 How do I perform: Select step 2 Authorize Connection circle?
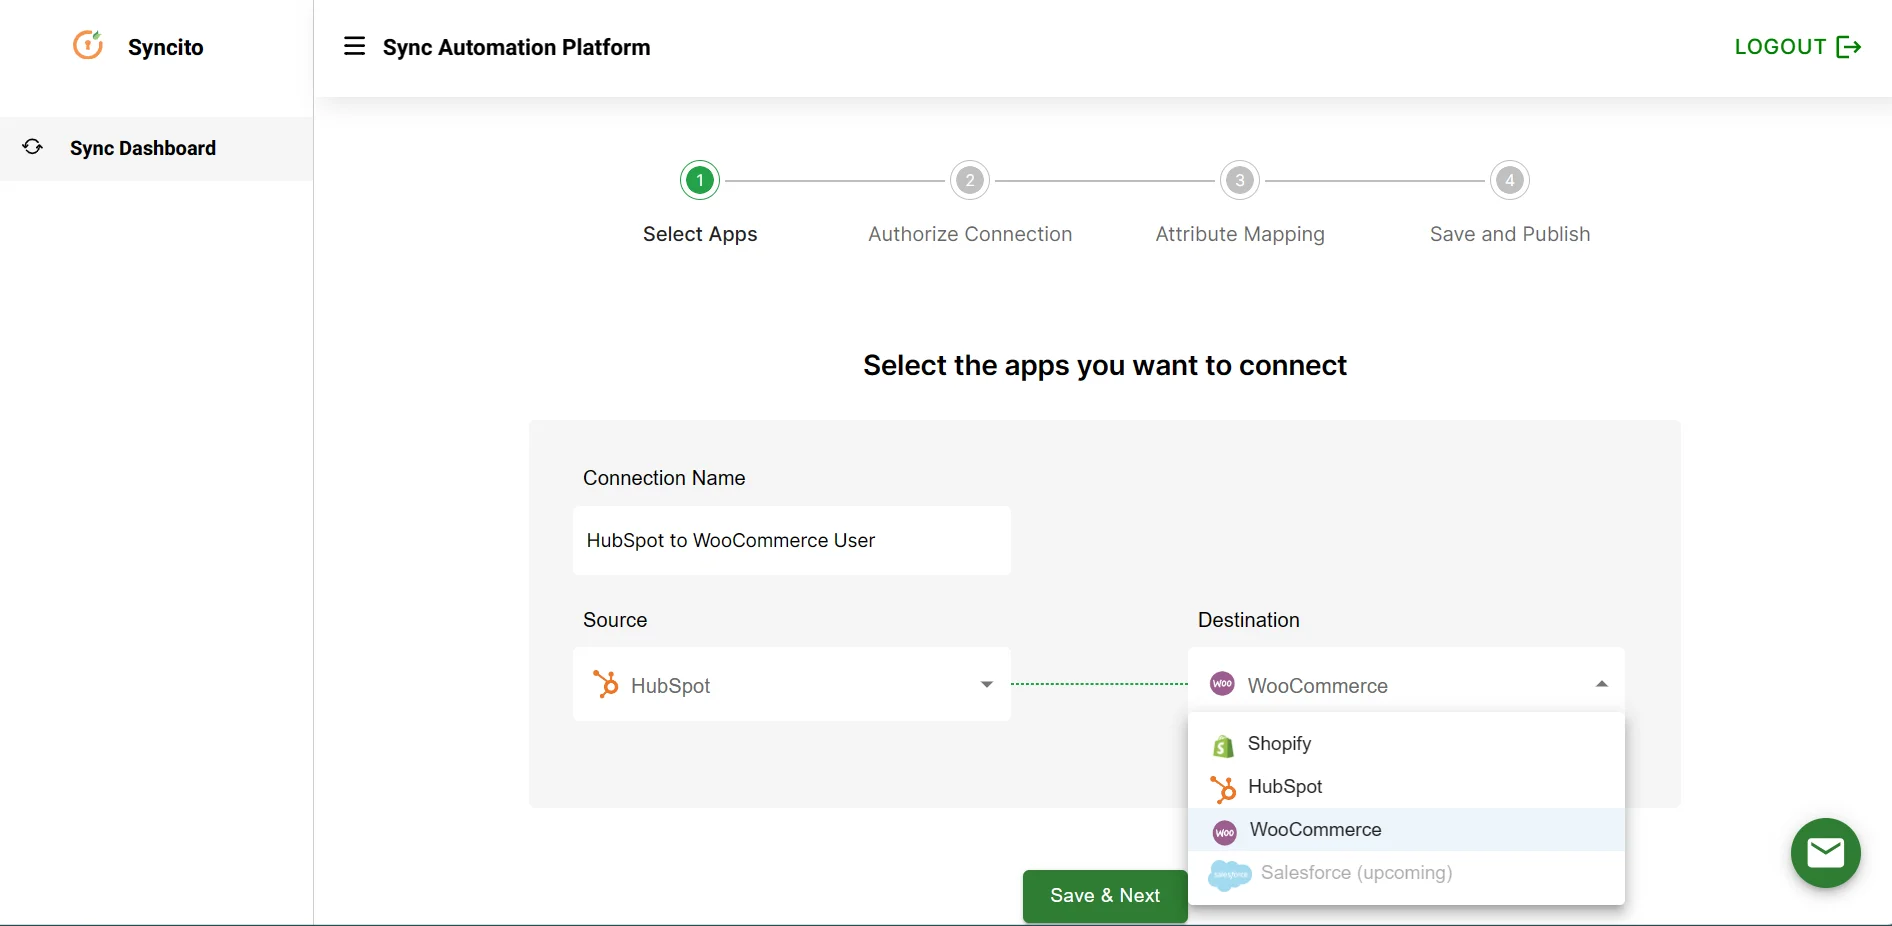(x=970, y=180)
